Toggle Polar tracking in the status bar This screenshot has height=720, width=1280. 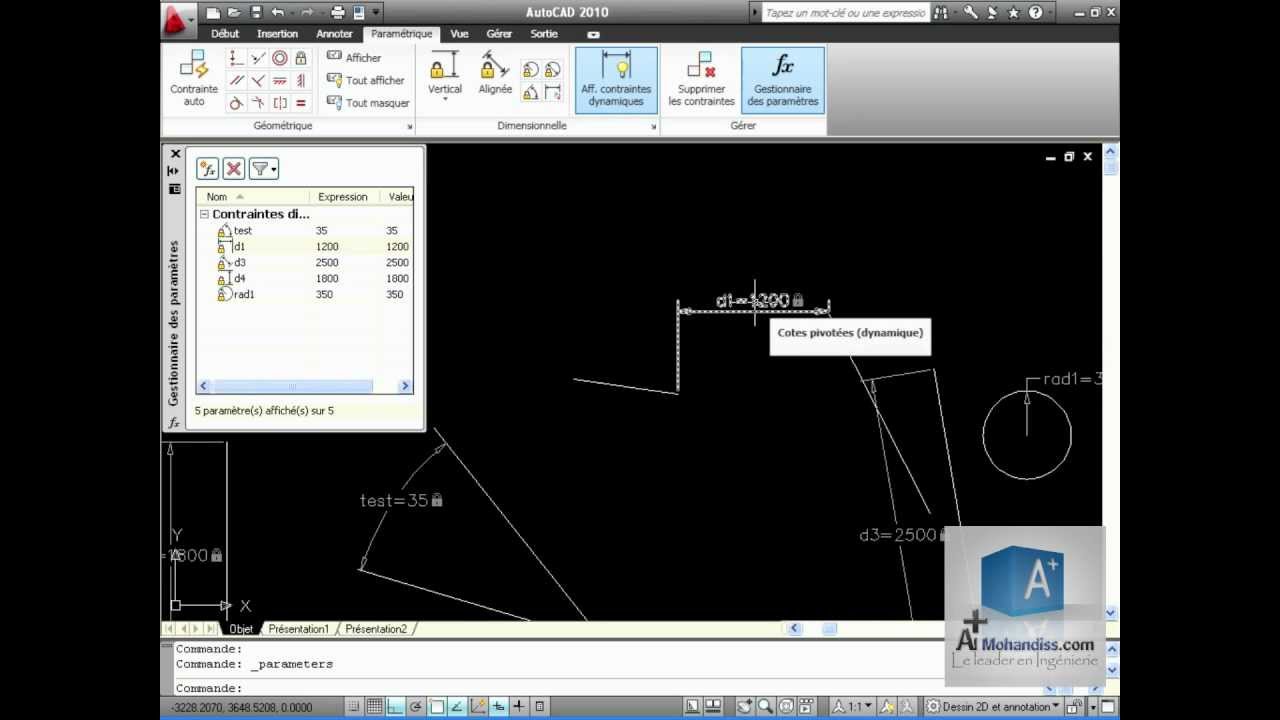point(416,707)
